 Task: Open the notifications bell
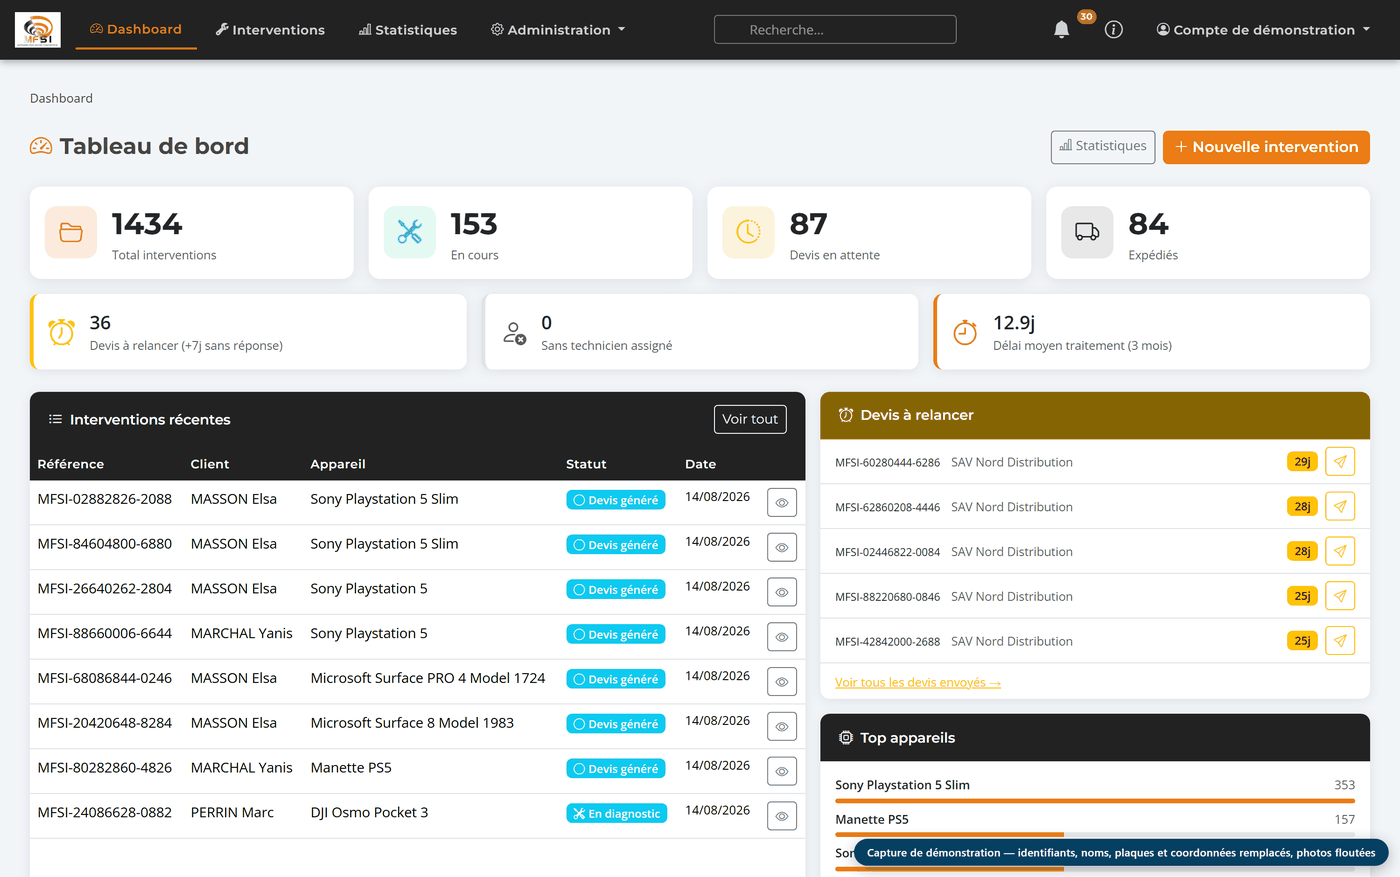[x=1062, y=30]
